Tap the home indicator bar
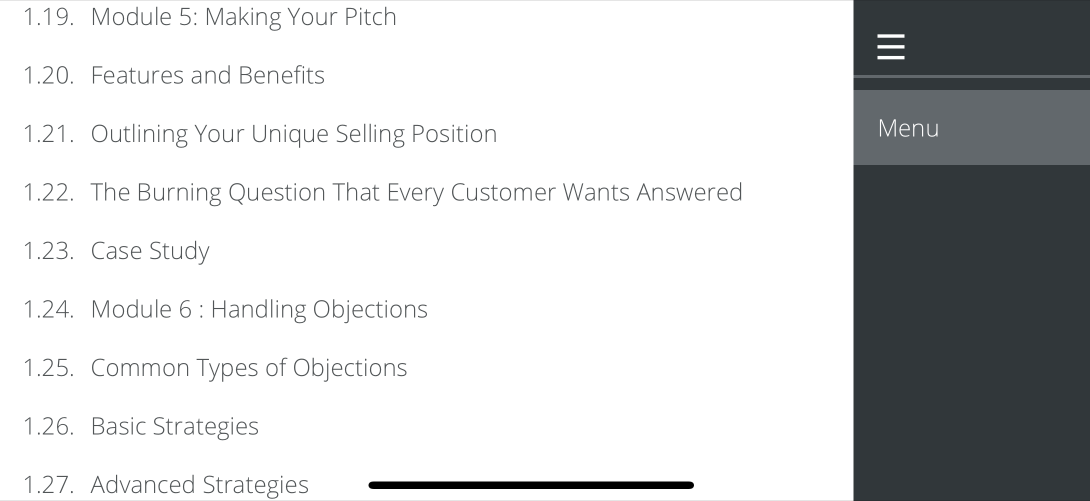1090x501 pixels. 530,485
